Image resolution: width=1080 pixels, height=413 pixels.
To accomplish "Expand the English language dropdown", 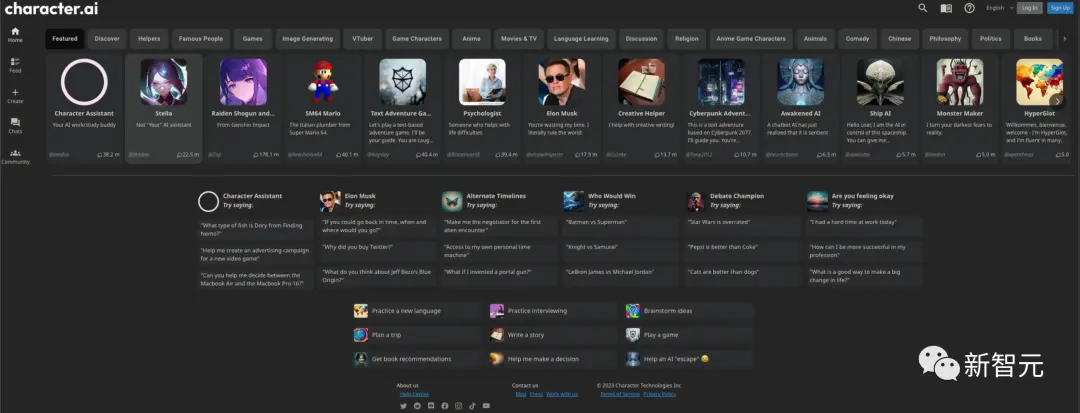I will point(999,8).
